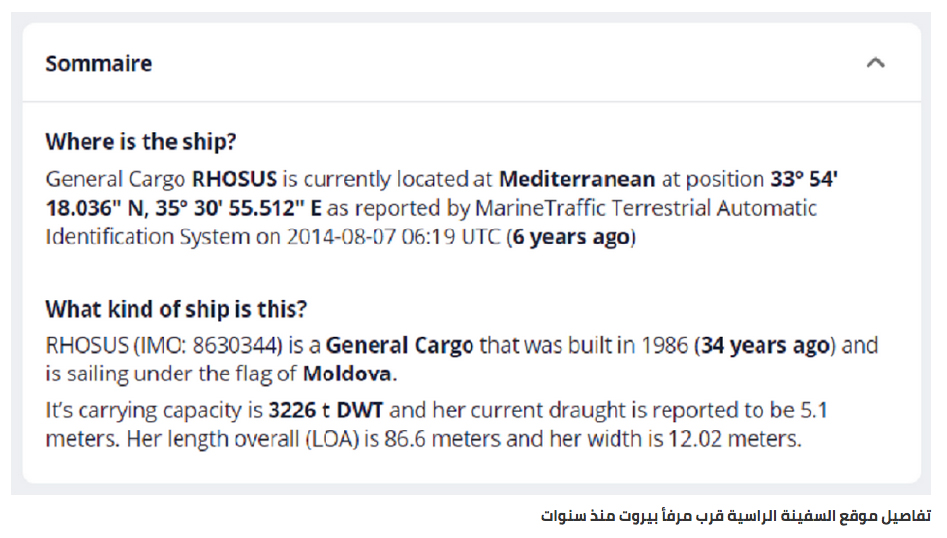Select the bold ship name RHOSUS
The image size is (947, 538).
[x=234, y=179]
